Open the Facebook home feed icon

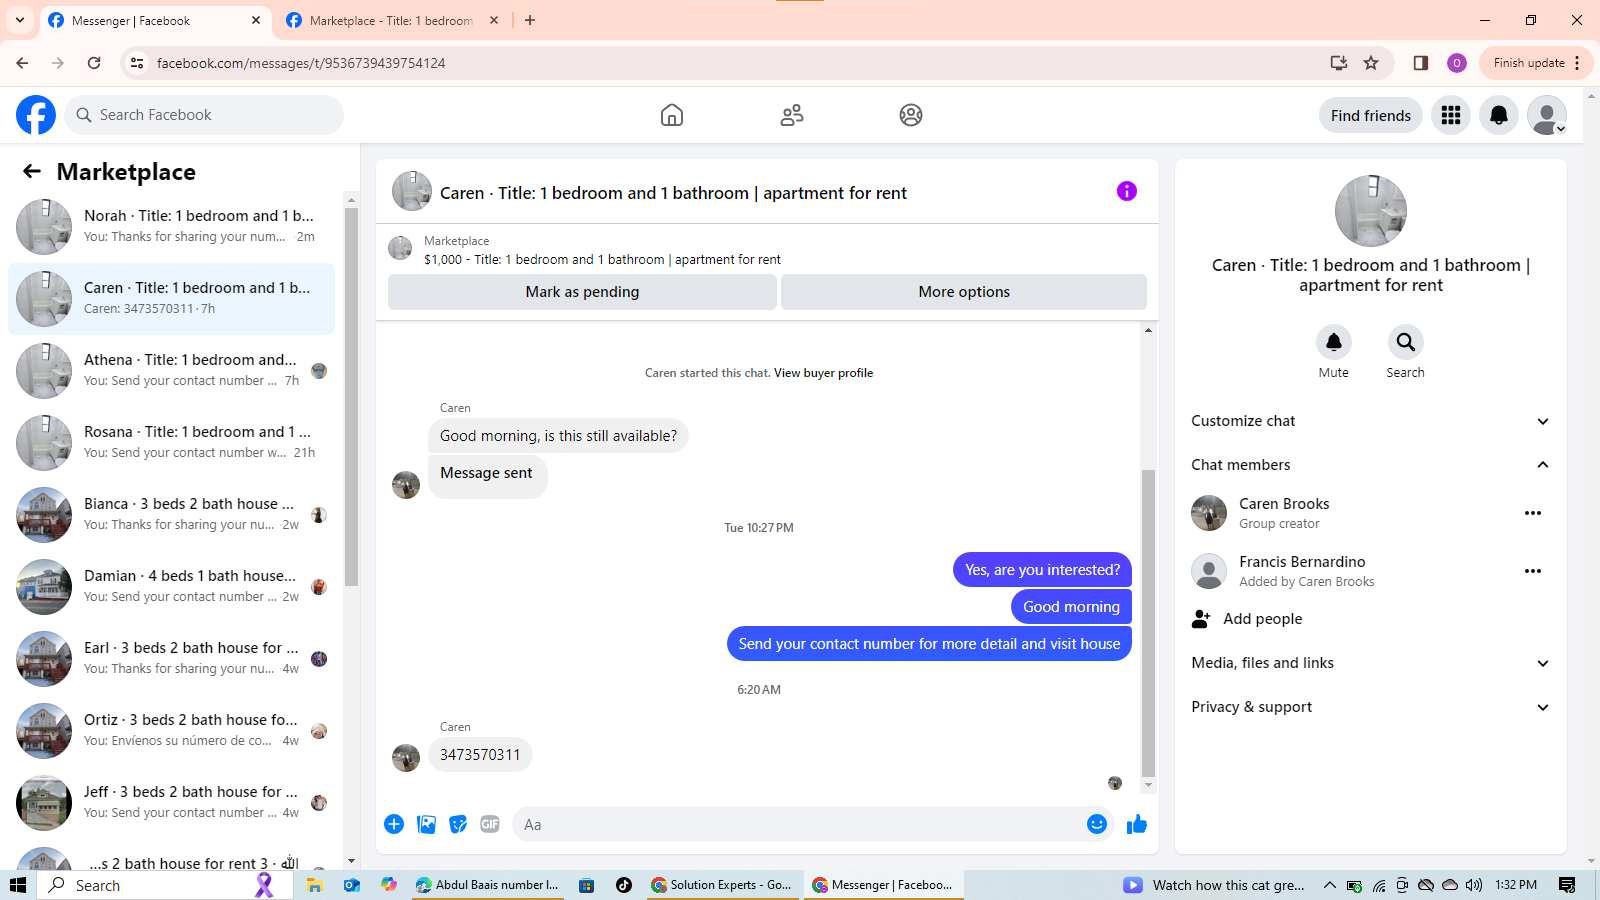[672, 115]
